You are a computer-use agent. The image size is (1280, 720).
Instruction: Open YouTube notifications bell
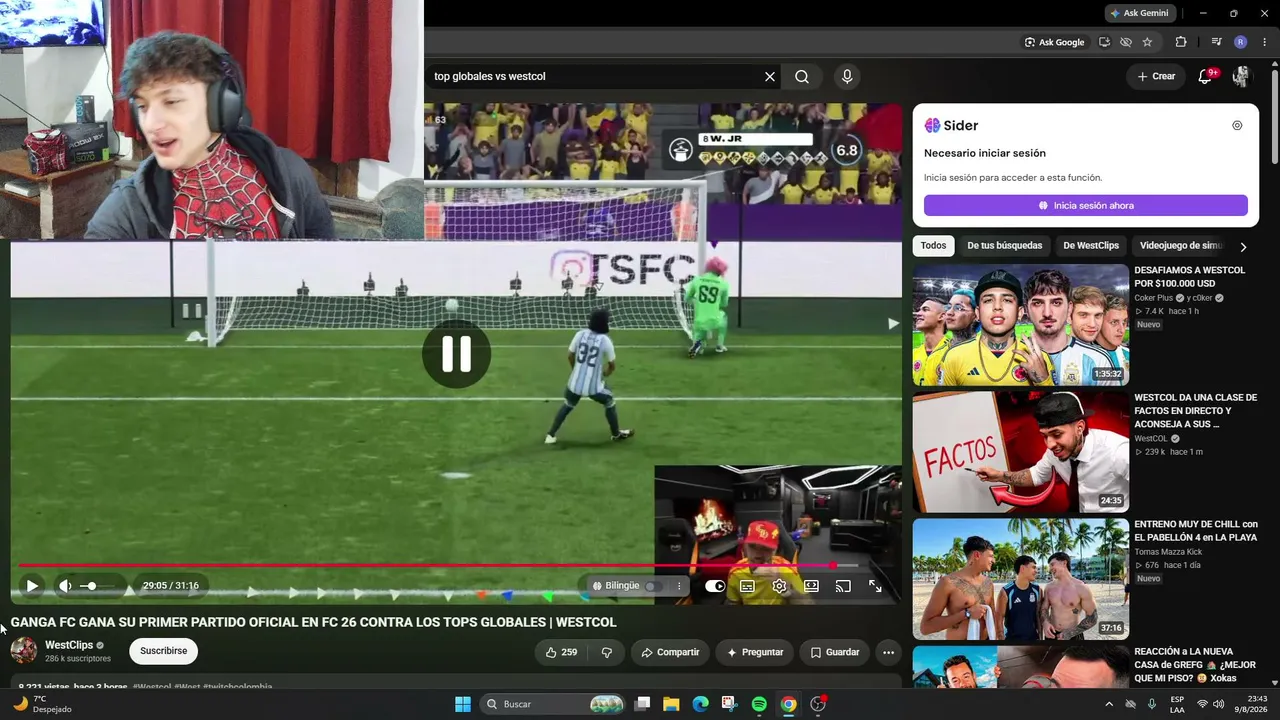click(1205, 76)
